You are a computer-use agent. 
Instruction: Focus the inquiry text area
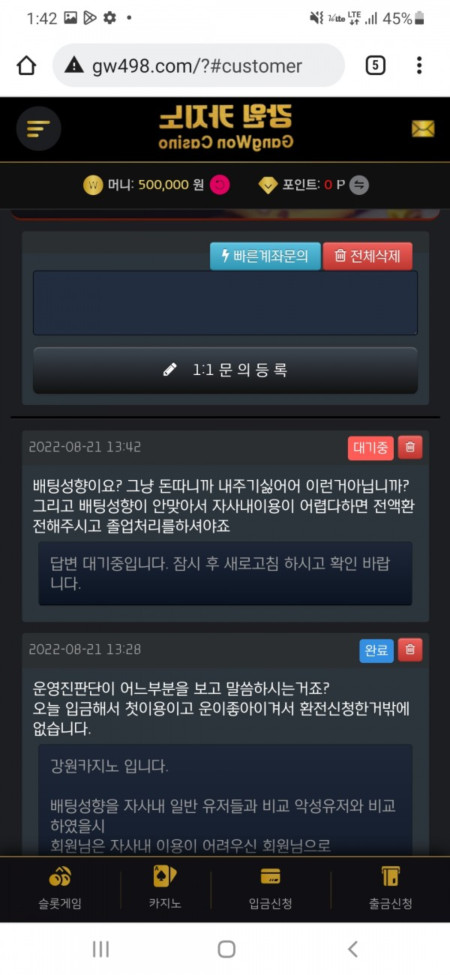coord(225,303)
